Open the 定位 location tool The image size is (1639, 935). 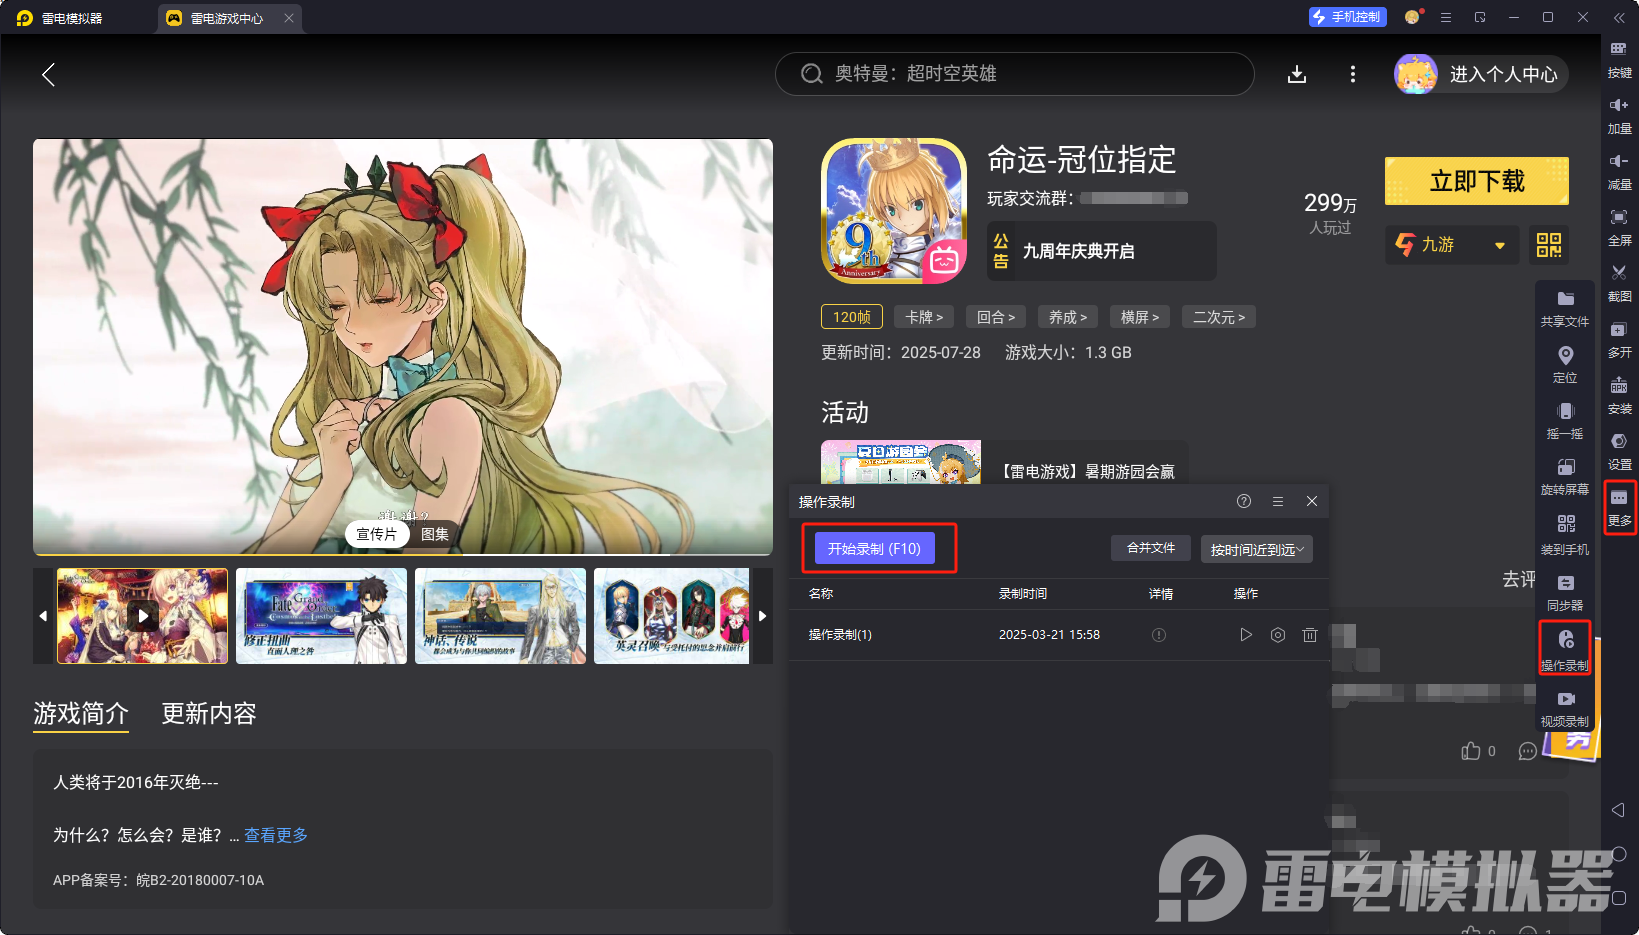[x=1565, y=365]
